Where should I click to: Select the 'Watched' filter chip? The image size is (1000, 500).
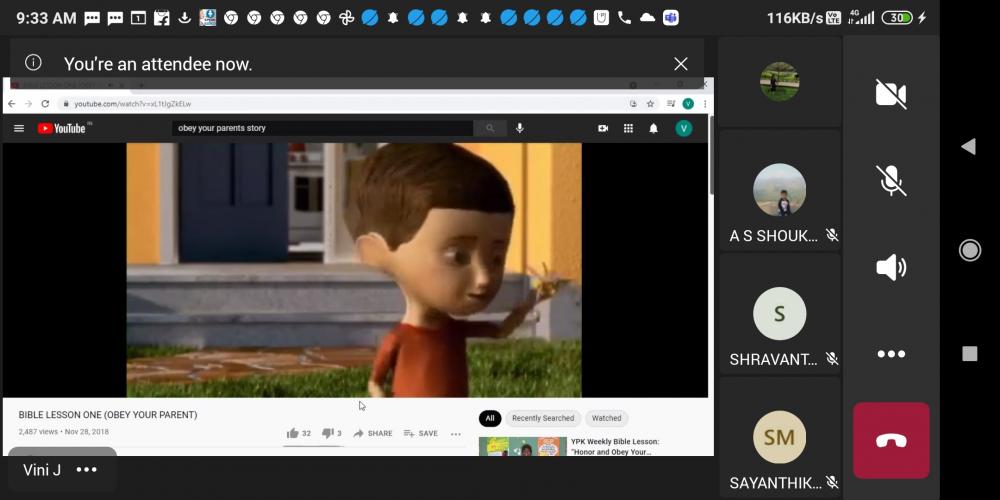point(606,418)
